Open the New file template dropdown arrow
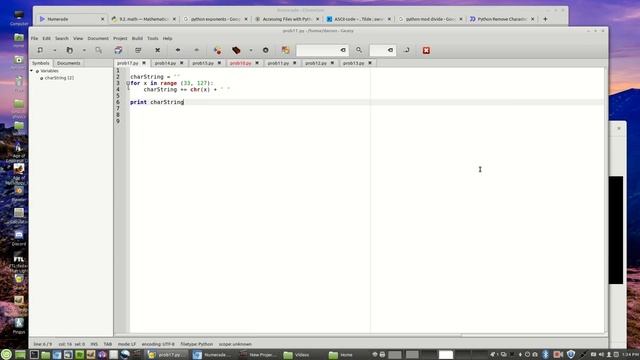640x360 pixels. [54, 50]
